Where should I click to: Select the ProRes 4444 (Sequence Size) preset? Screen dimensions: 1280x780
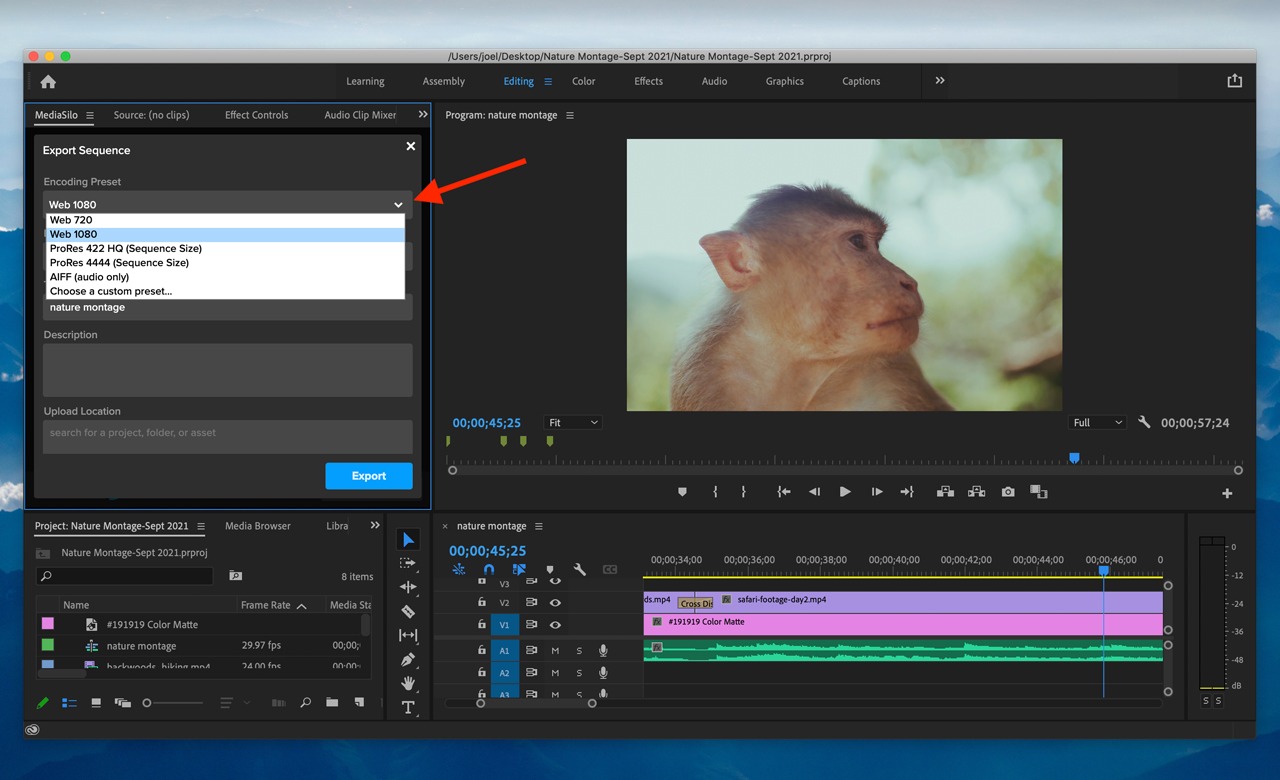[x=119, y=262]
